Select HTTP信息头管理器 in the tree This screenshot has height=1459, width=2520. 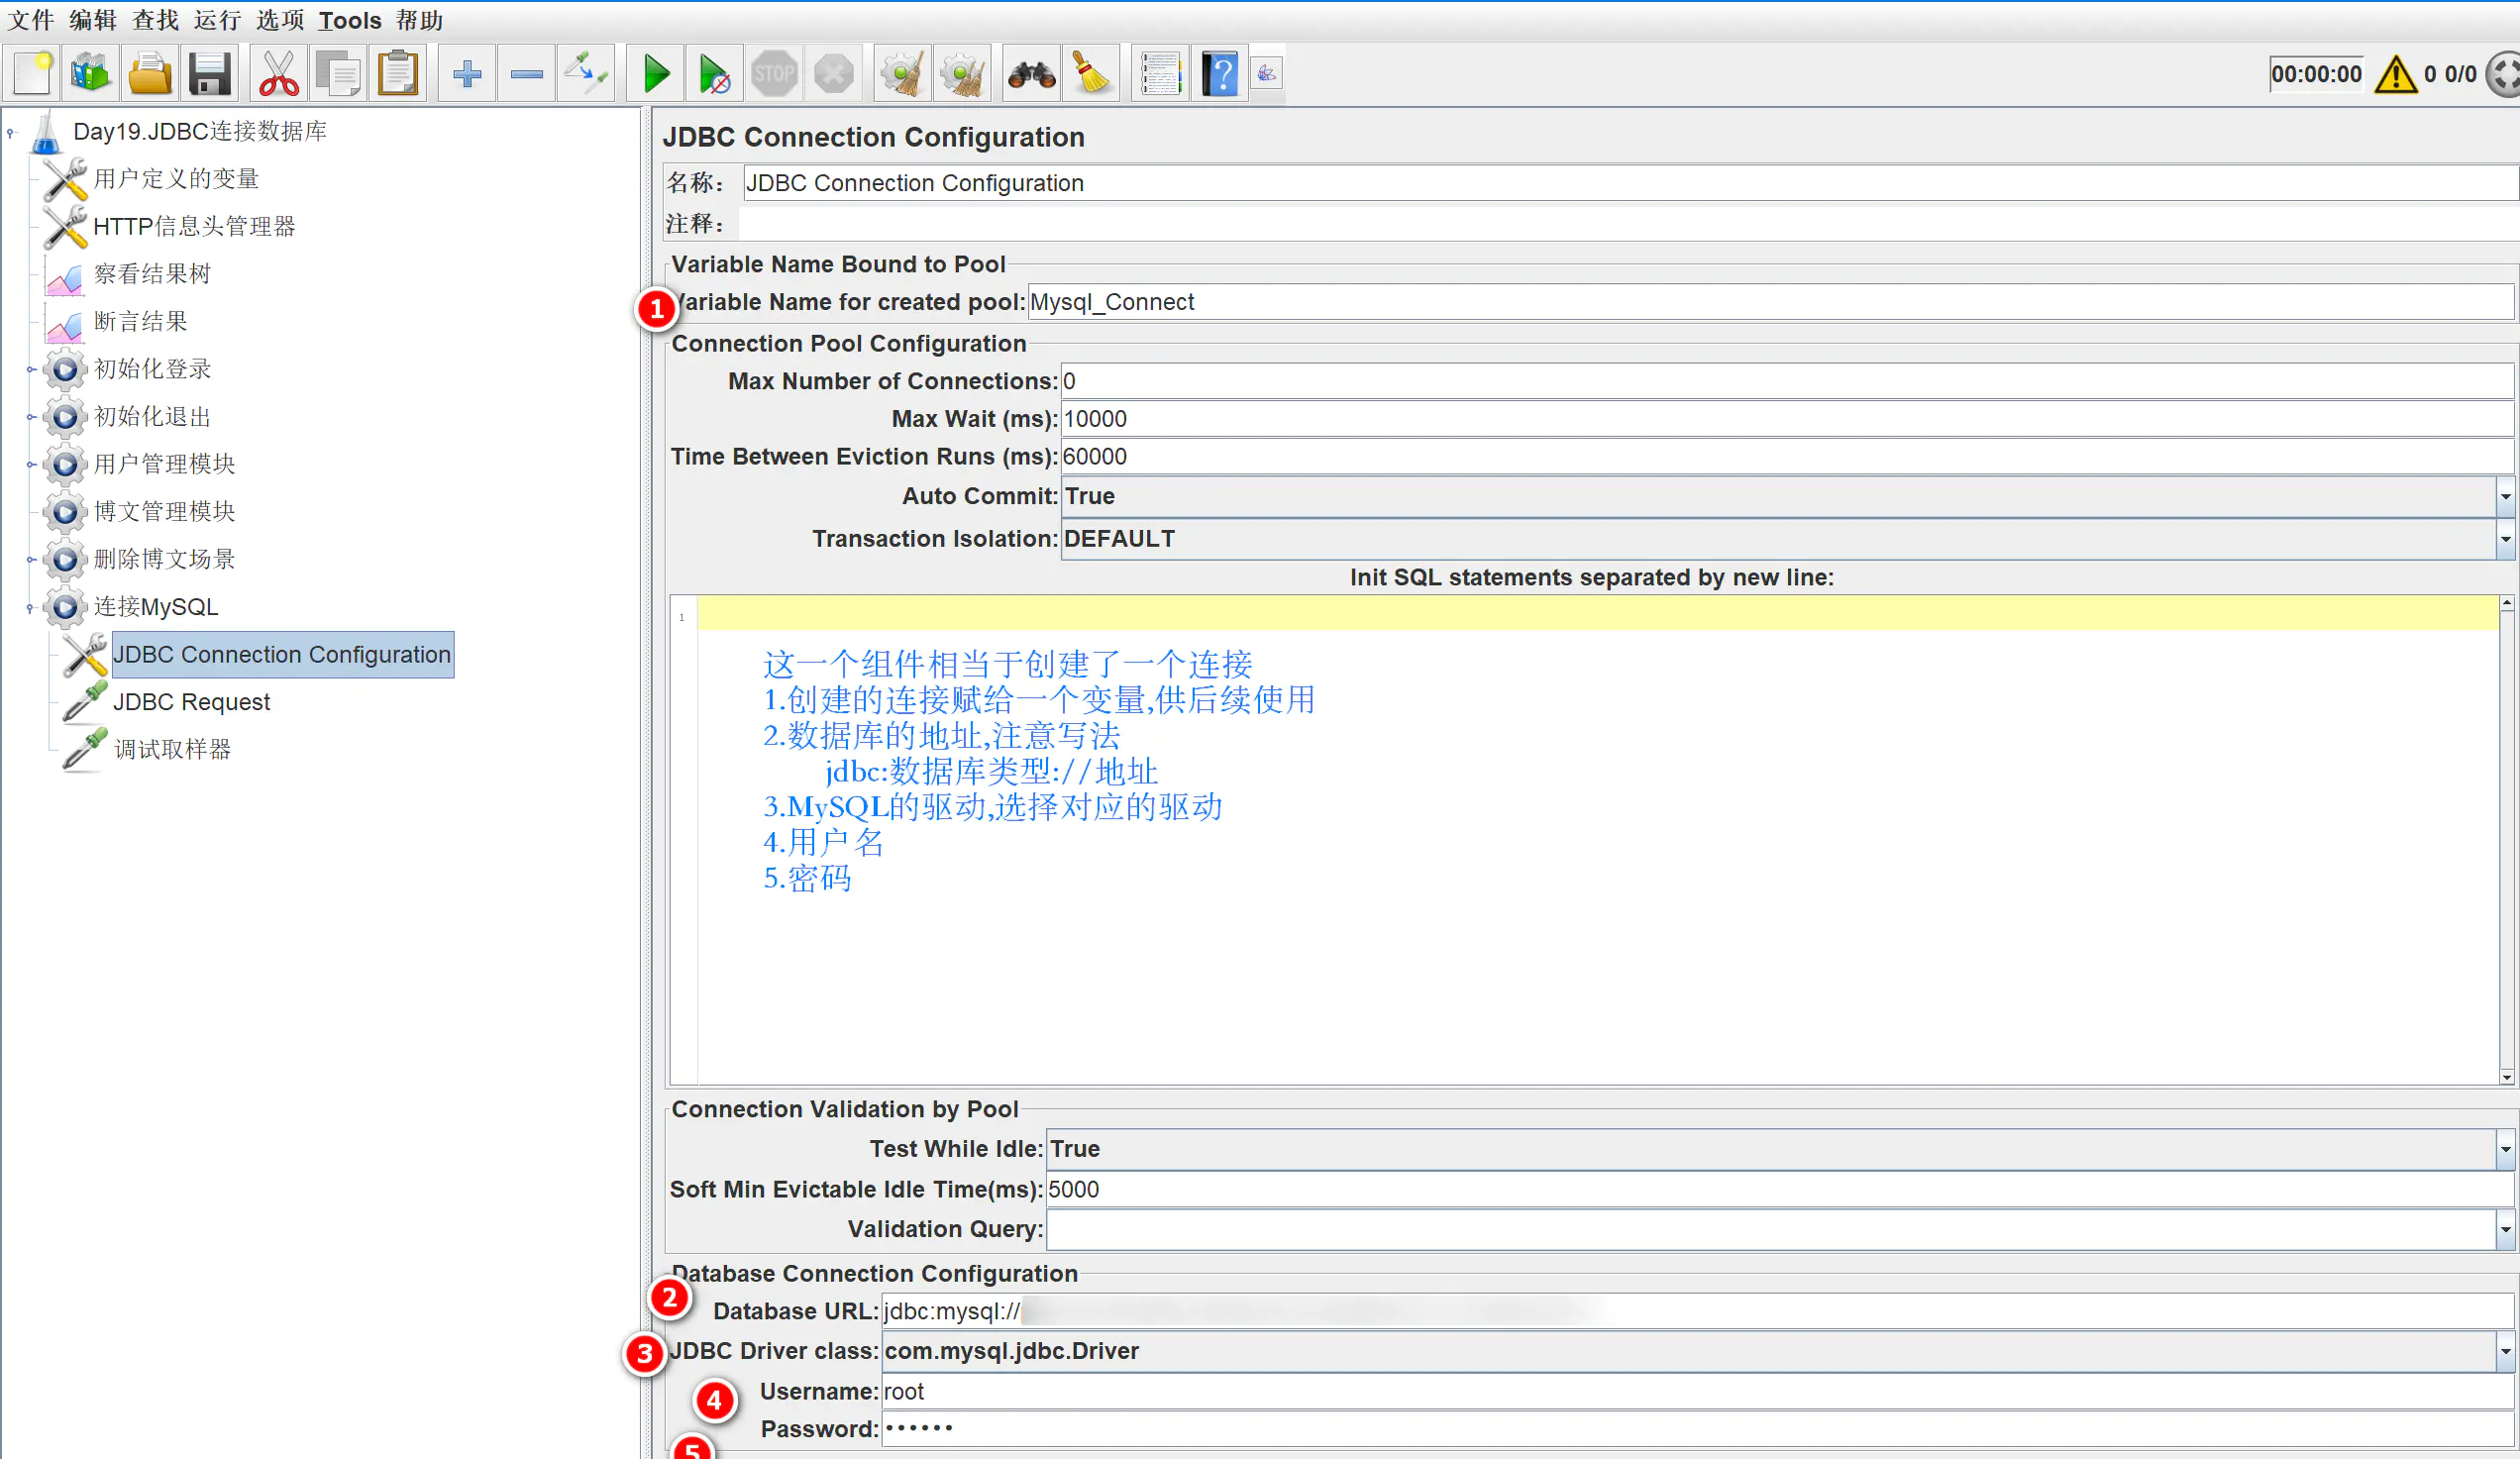[194, 227]
